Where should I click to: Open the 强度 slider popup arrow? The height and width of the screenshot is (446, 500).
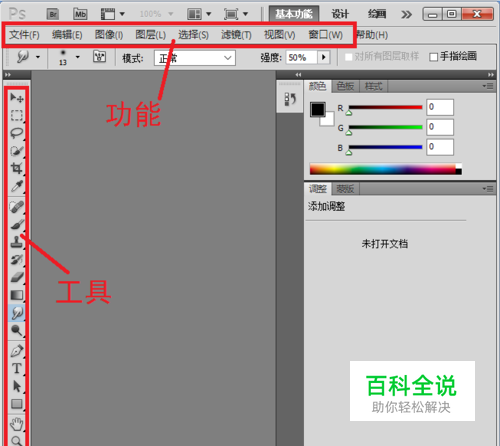(x=324, y=57)
